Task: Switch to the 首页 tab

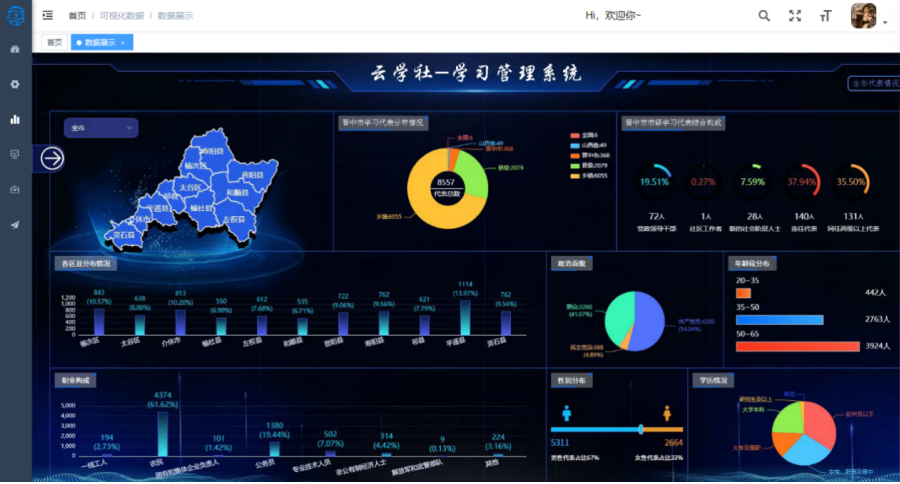Action: pos(55,42)
